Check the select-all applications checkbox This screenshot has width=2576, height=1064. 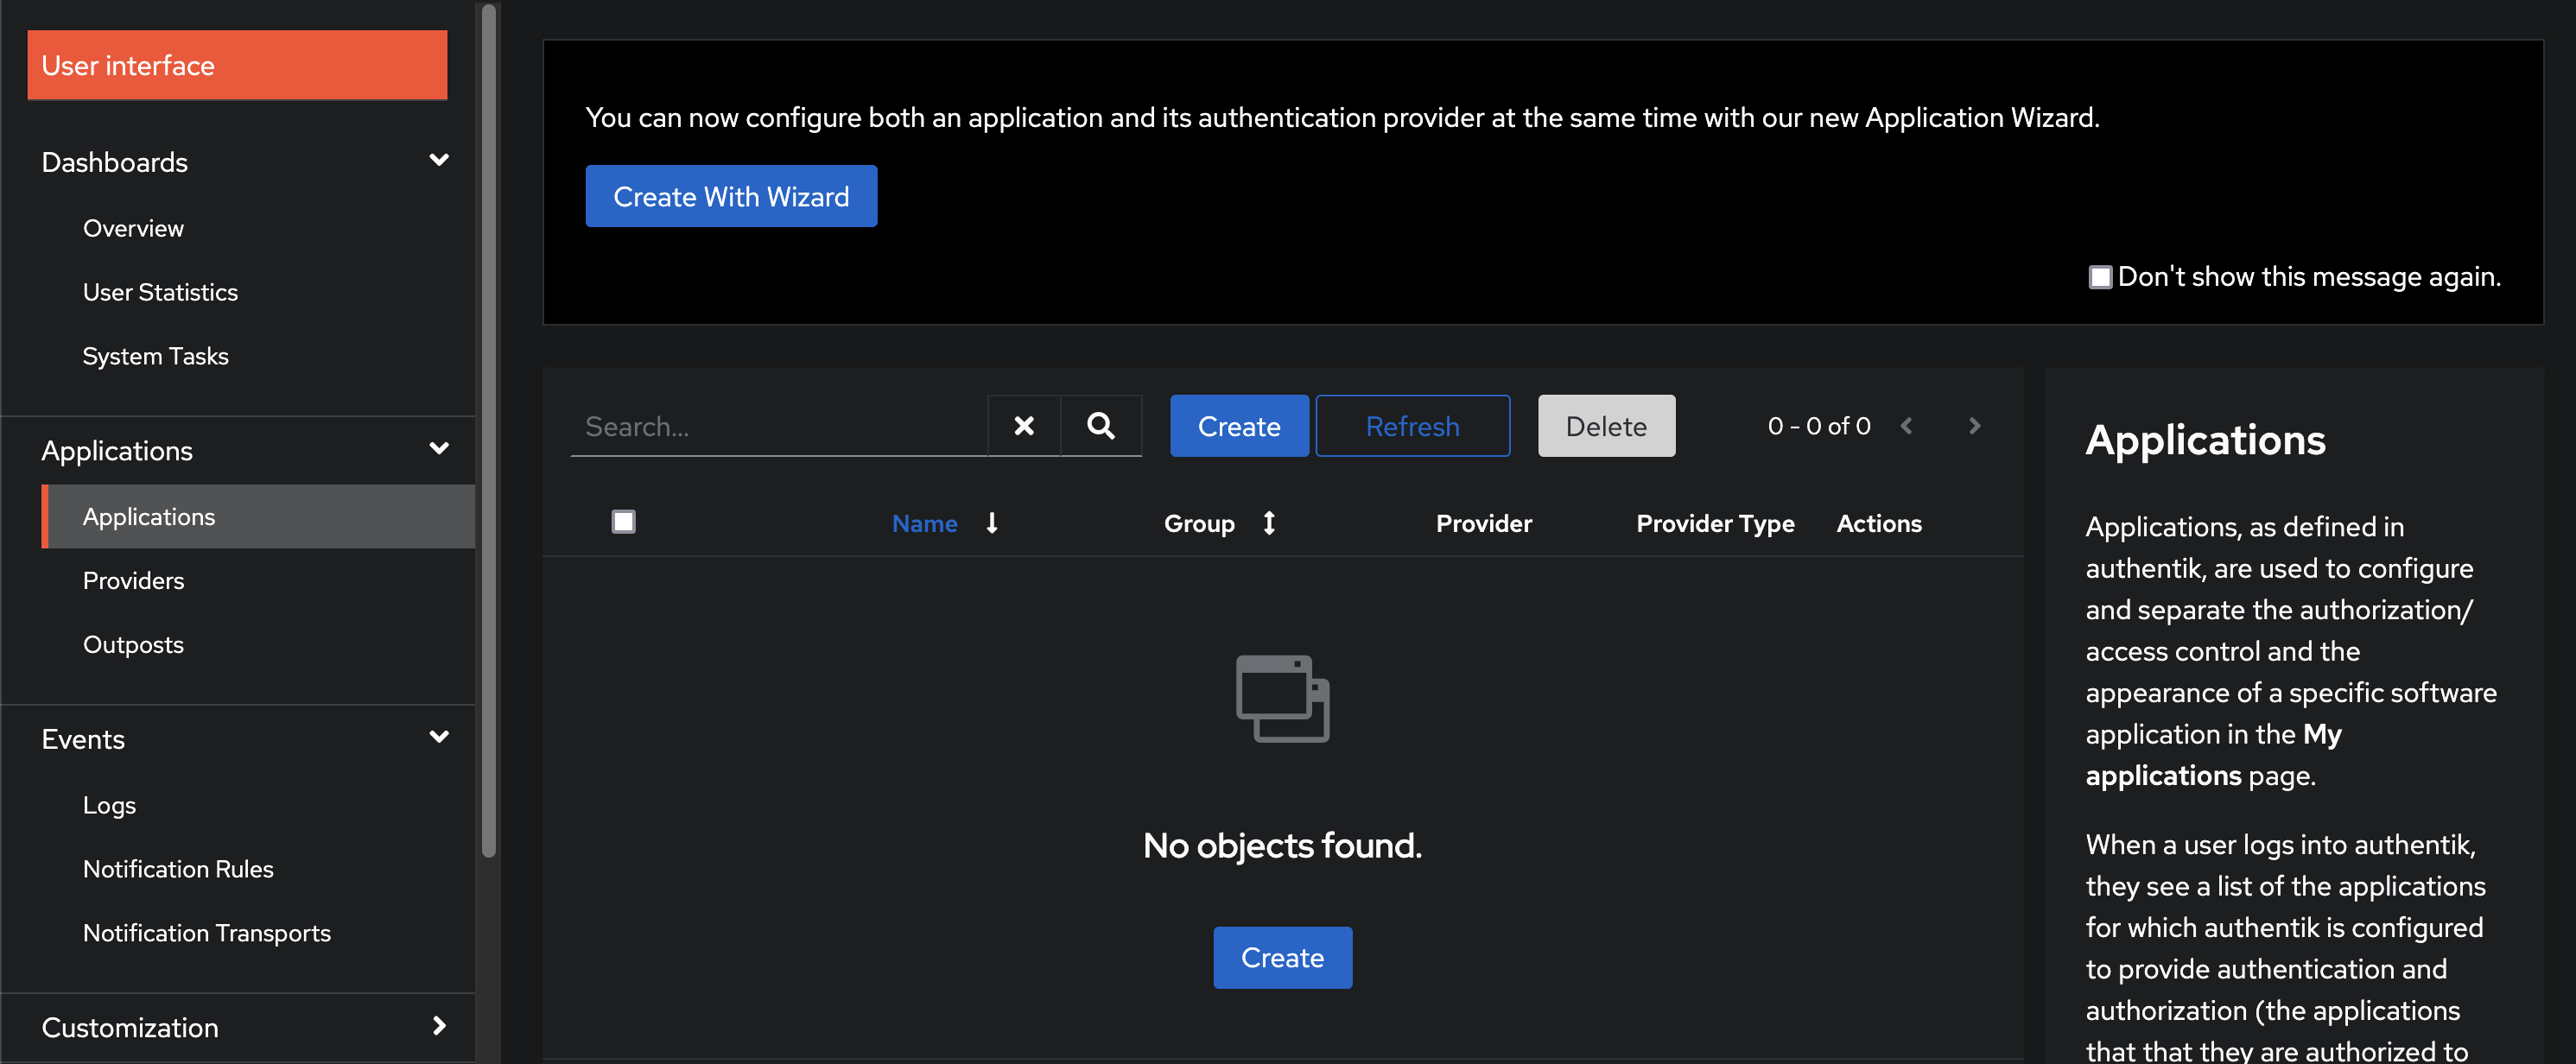click(x=625, y=522)
